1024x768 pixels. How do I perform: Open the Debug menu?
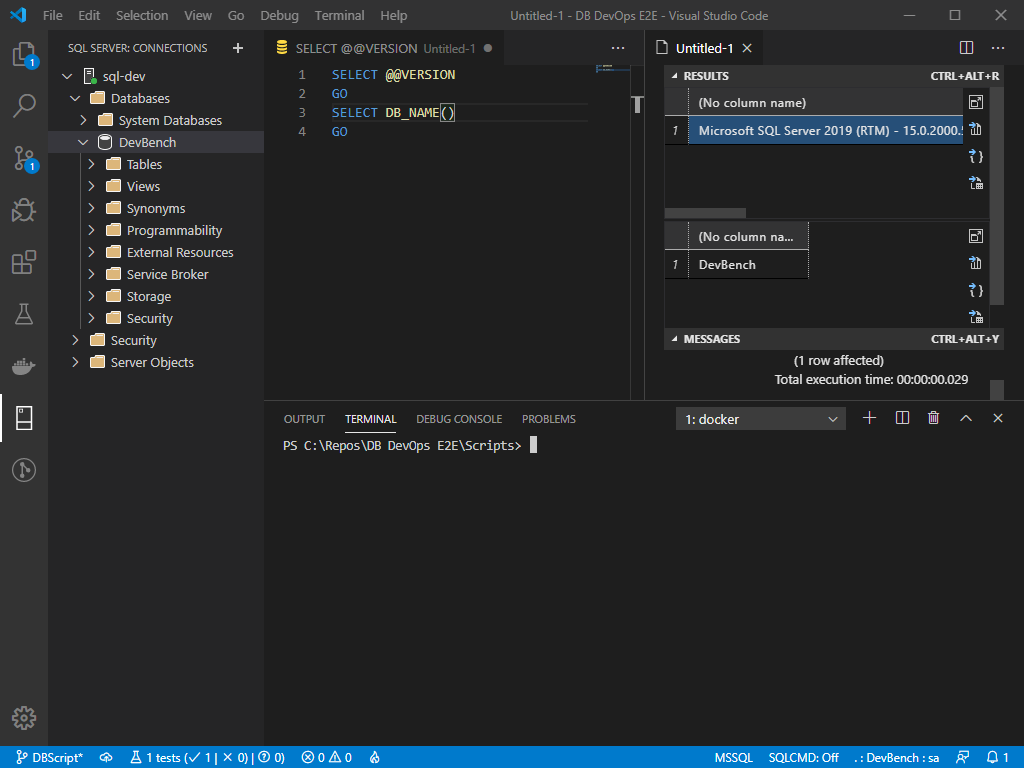coord(280,15)
